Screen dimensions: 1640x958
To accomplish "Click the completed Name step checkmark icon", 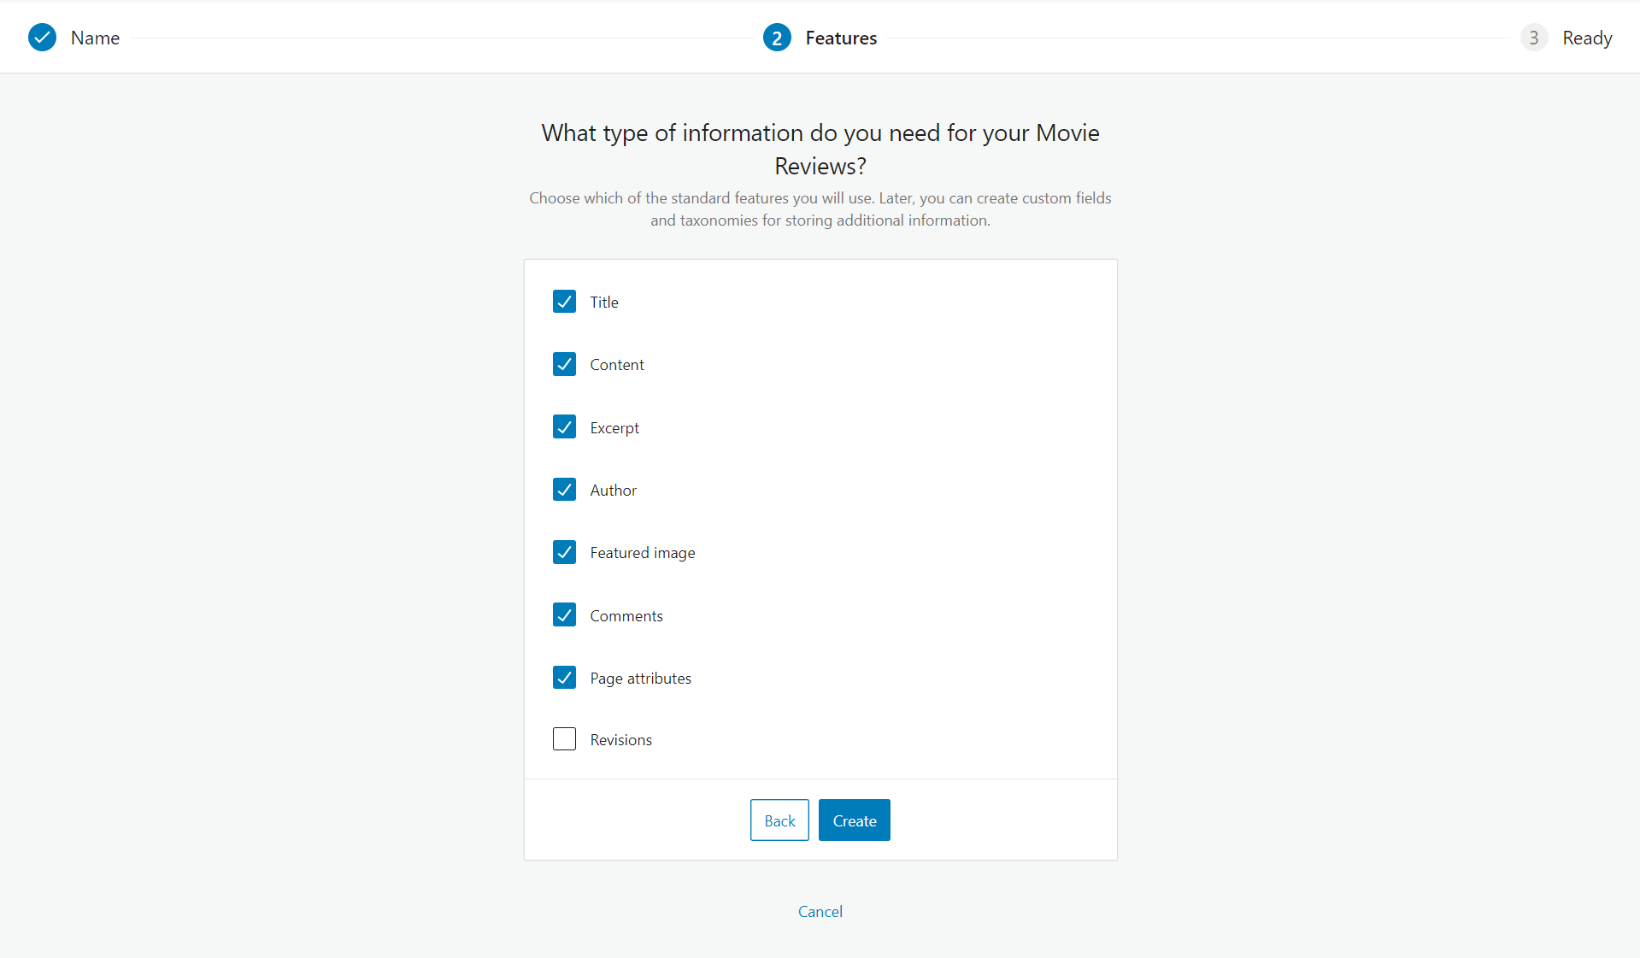I will click(42, 38).
